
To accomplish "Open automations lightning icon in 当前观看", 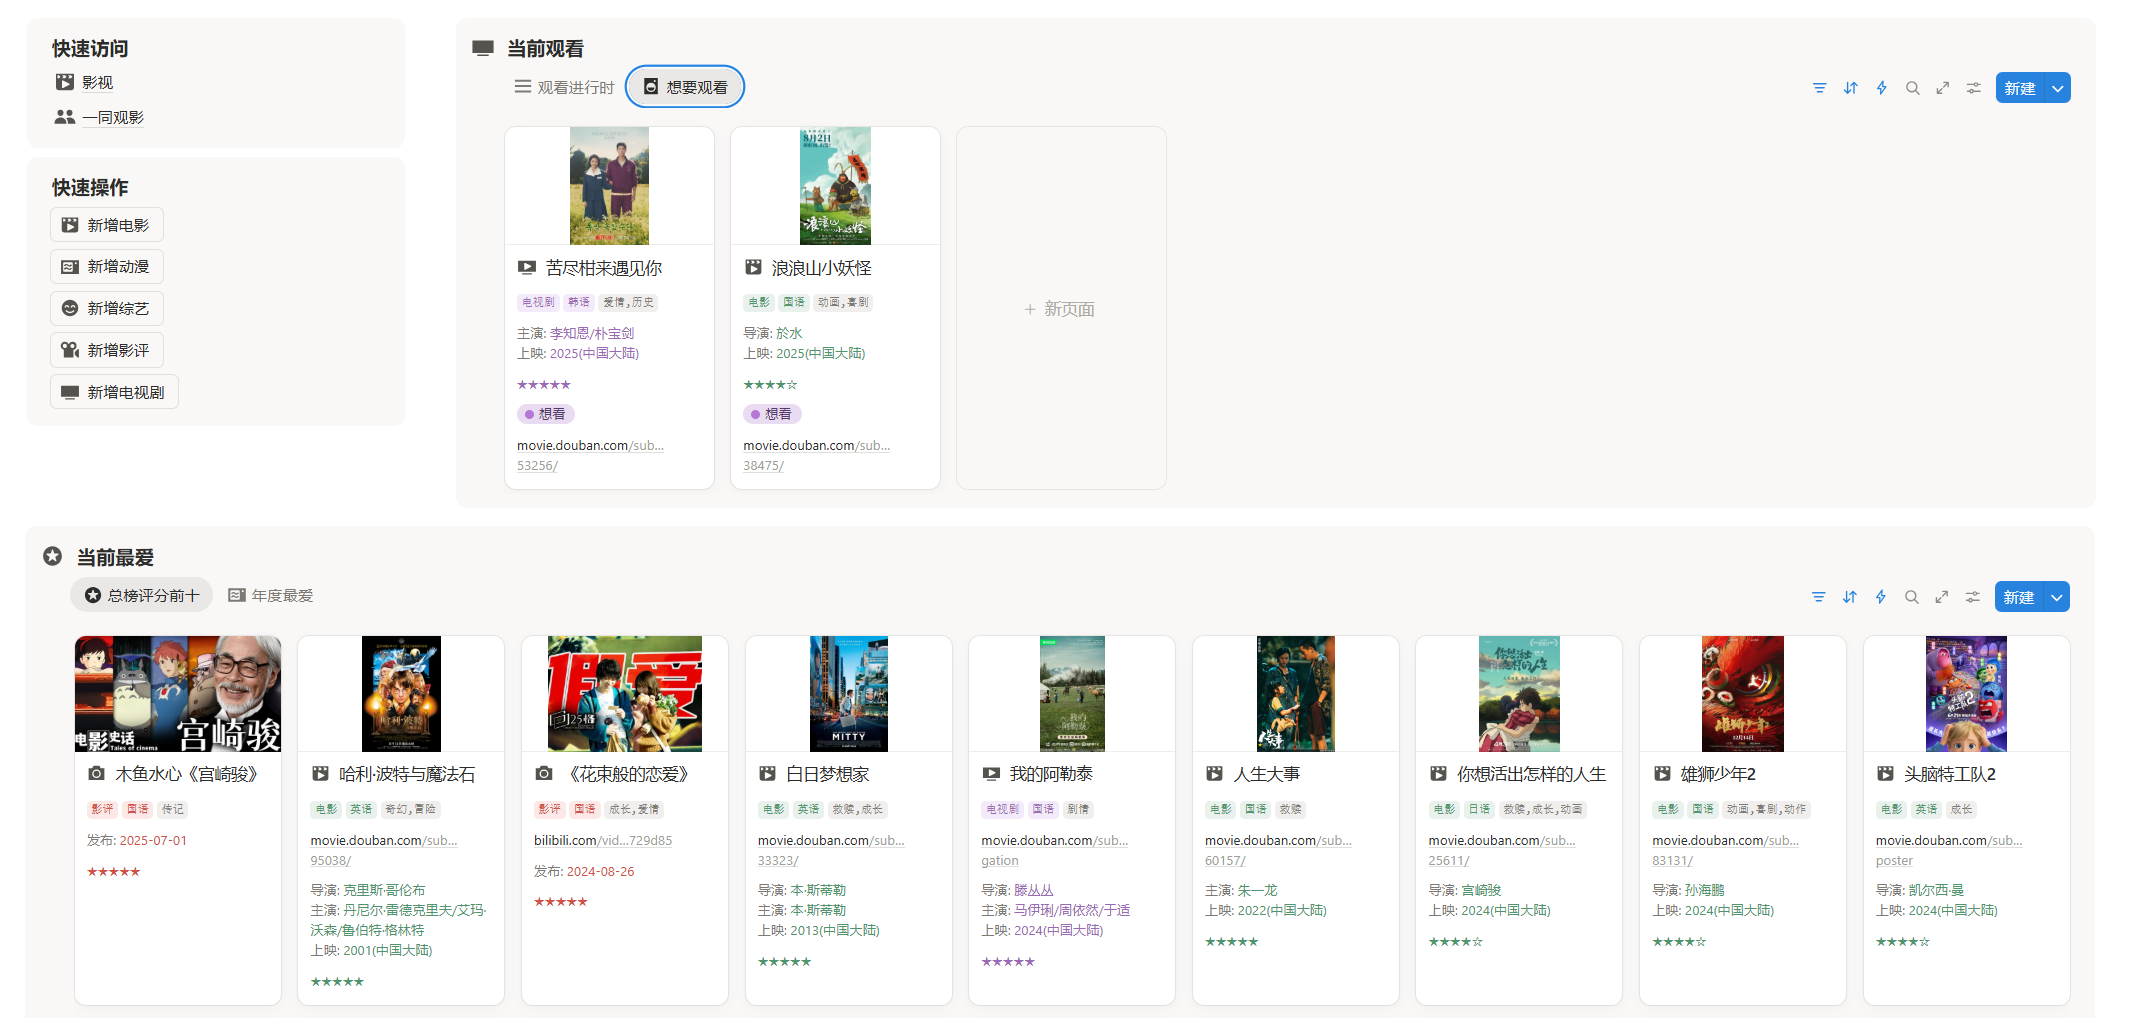I will pos(1881,88).
